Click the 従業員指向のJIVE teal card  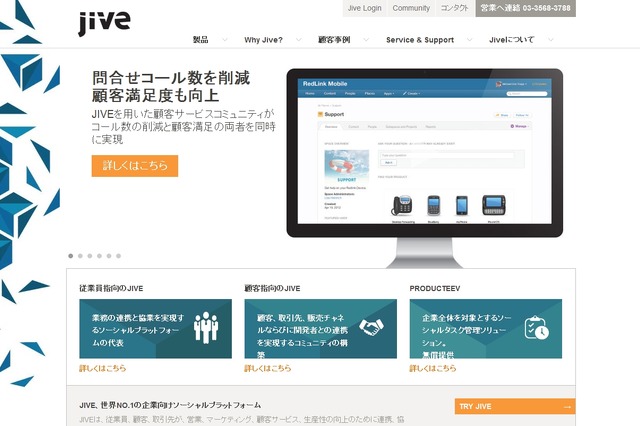tap(156, 329)
